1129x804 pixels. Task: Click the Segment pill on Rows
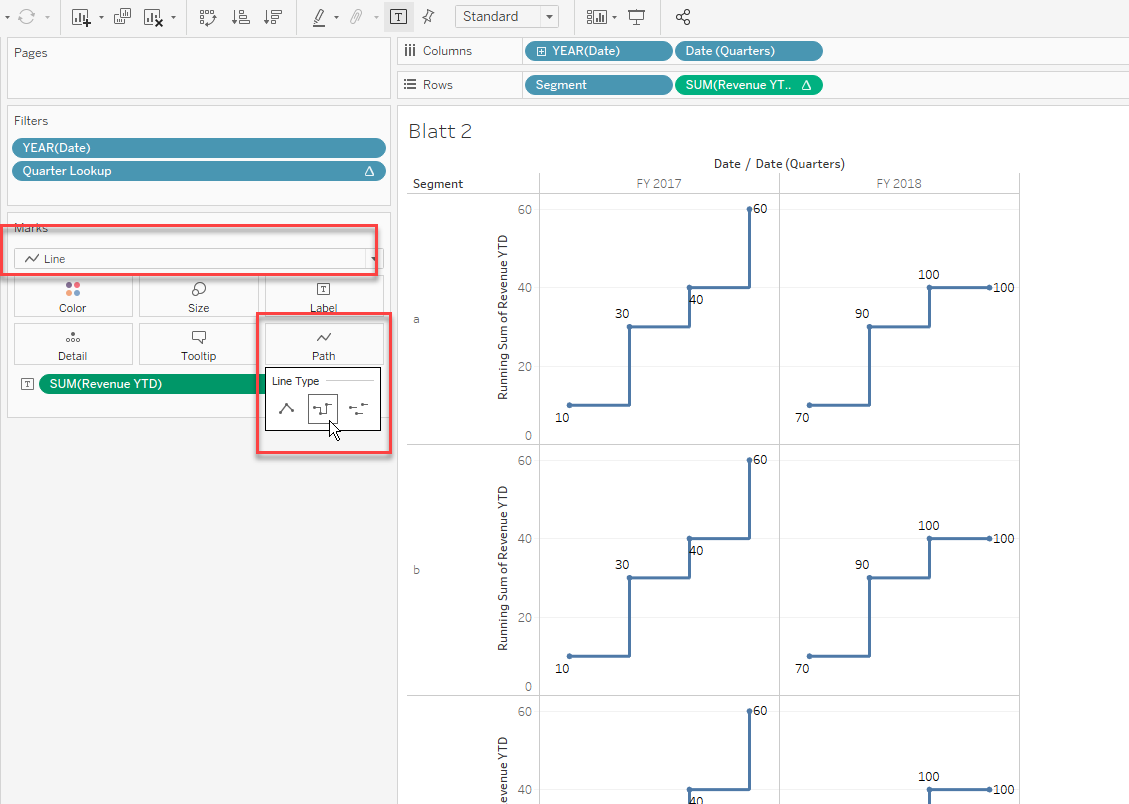pos(598,85)
